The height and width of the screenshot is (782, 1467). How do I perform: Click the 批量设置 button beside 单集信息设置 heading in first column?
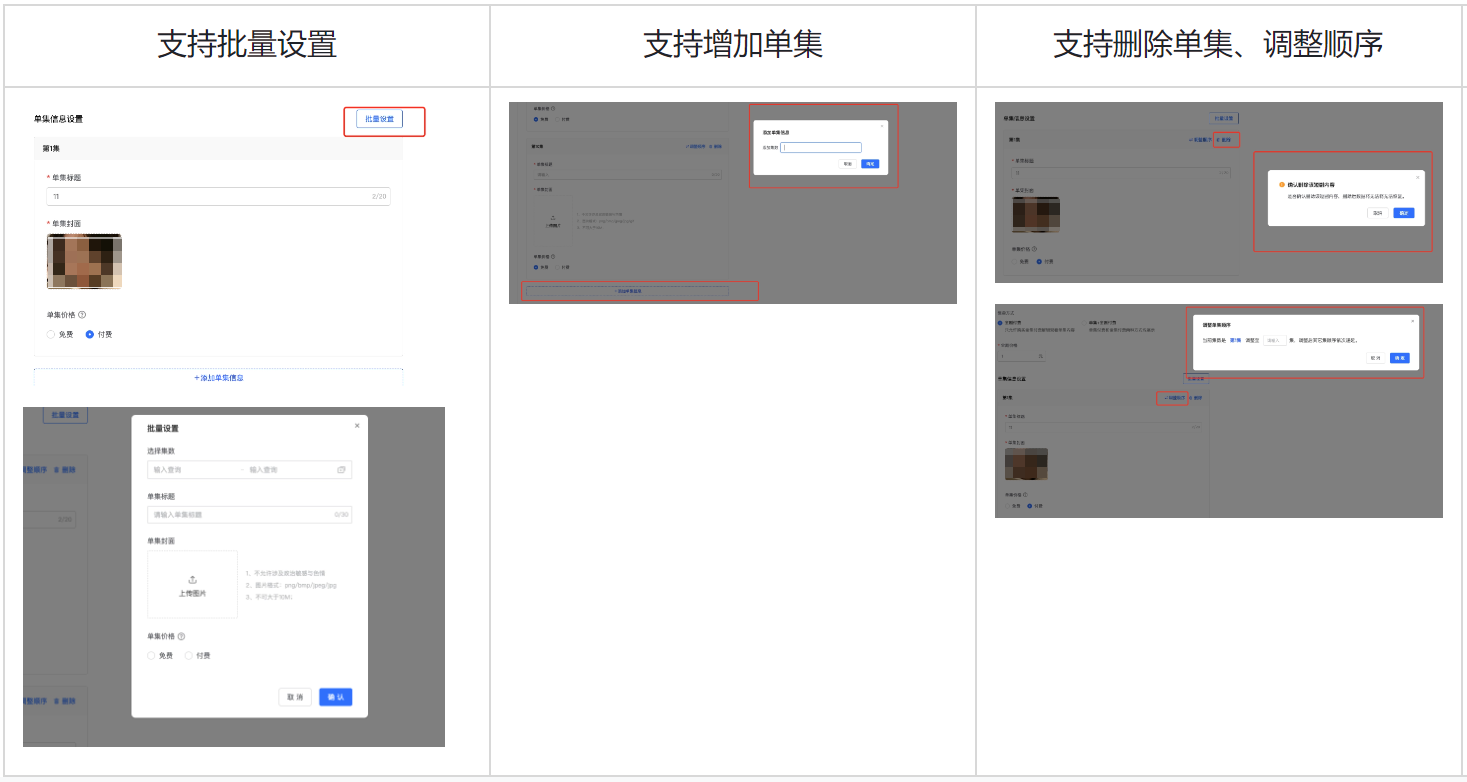click(379, 119)
